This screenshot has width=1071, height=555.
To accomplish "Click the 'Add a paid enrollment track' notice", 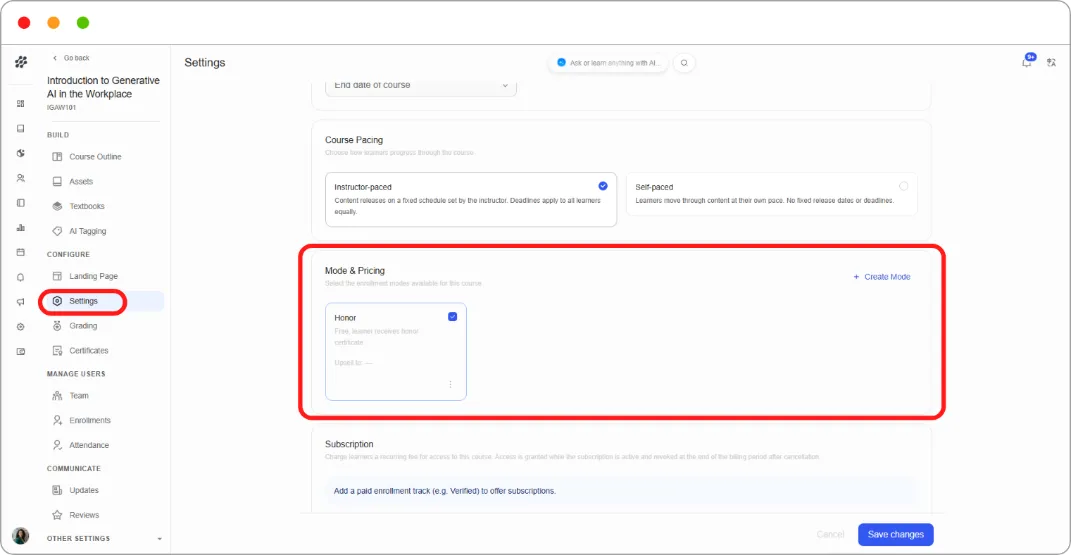I will (620, 491).
